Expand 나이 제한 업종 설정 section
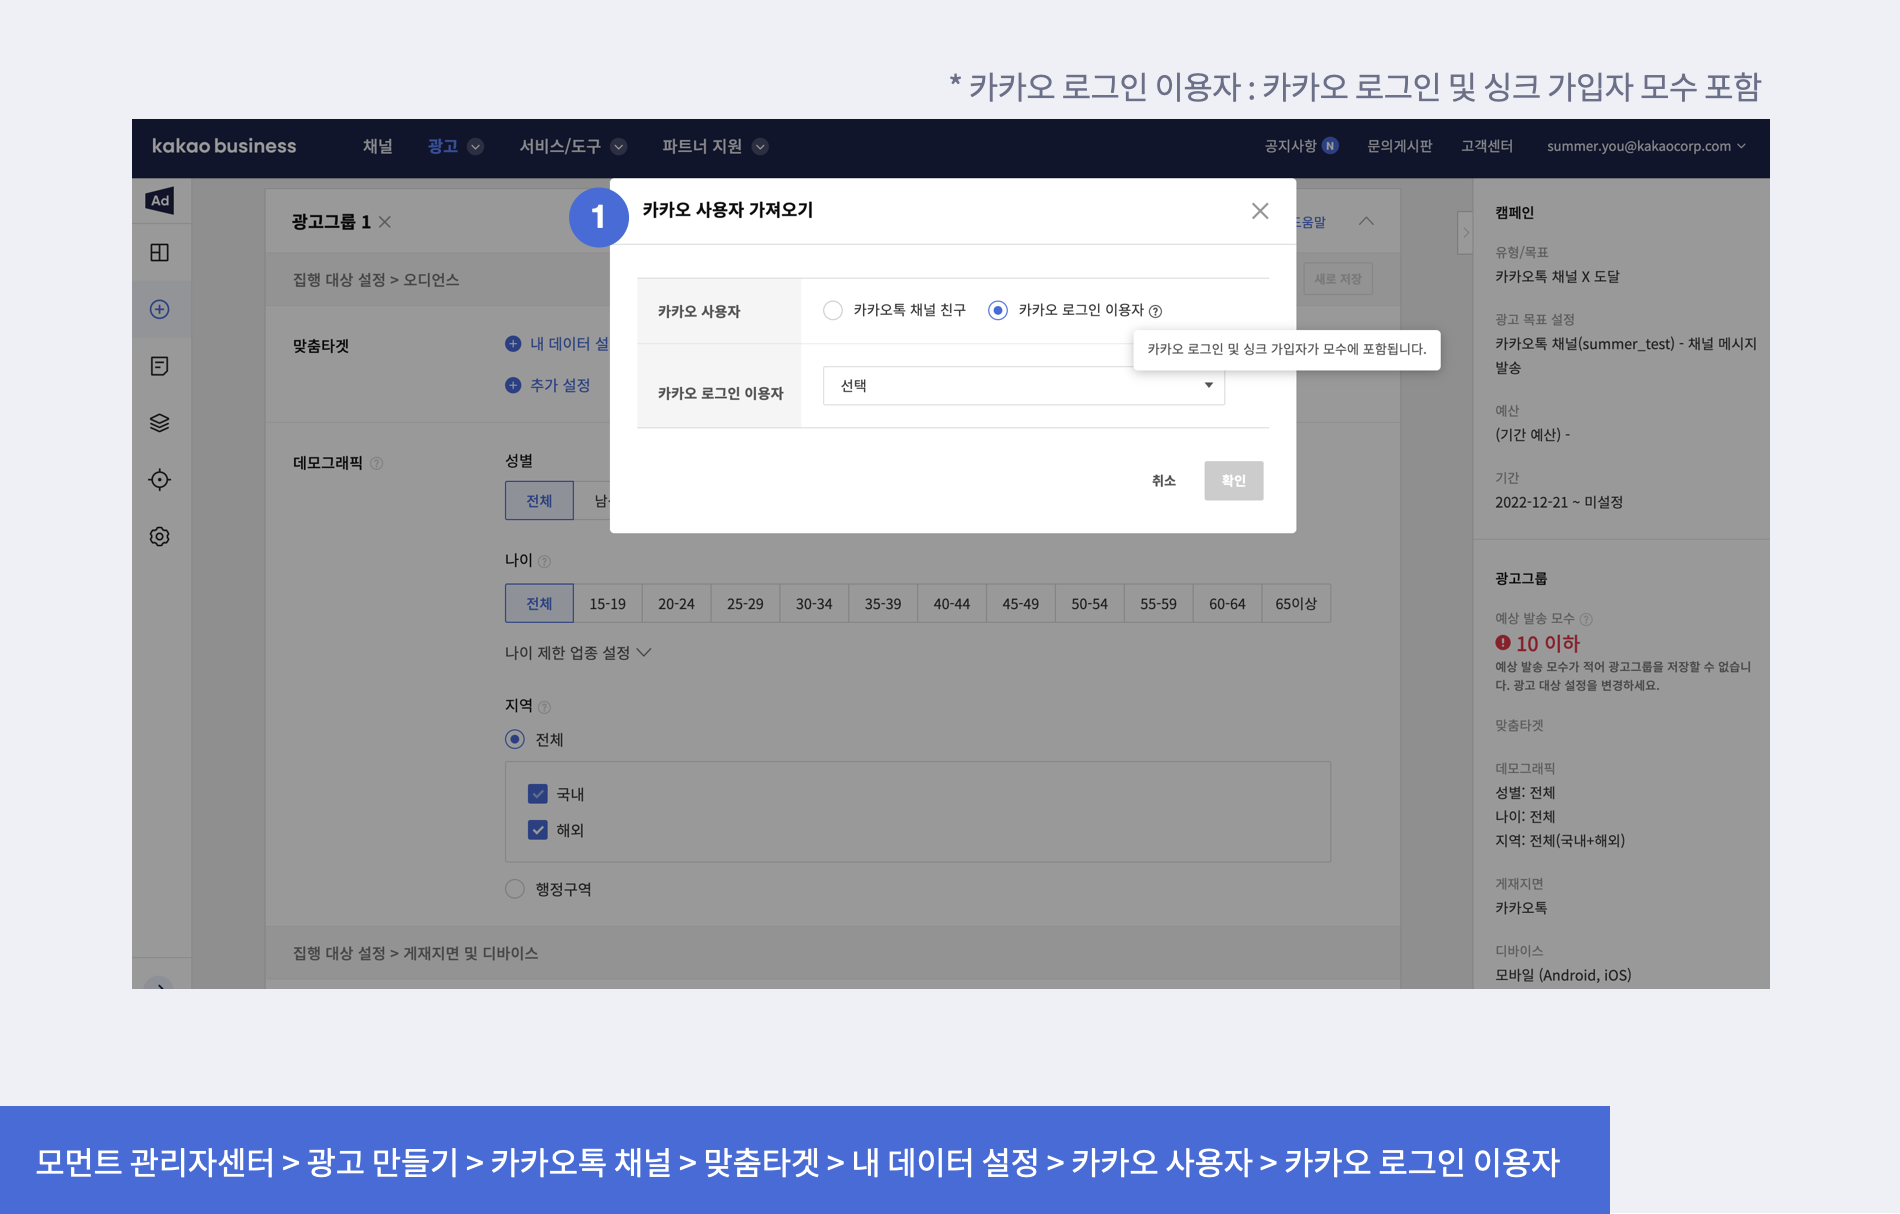Image resolution: width=1900 pixels, height=1214 pixels. coord(578,653)
